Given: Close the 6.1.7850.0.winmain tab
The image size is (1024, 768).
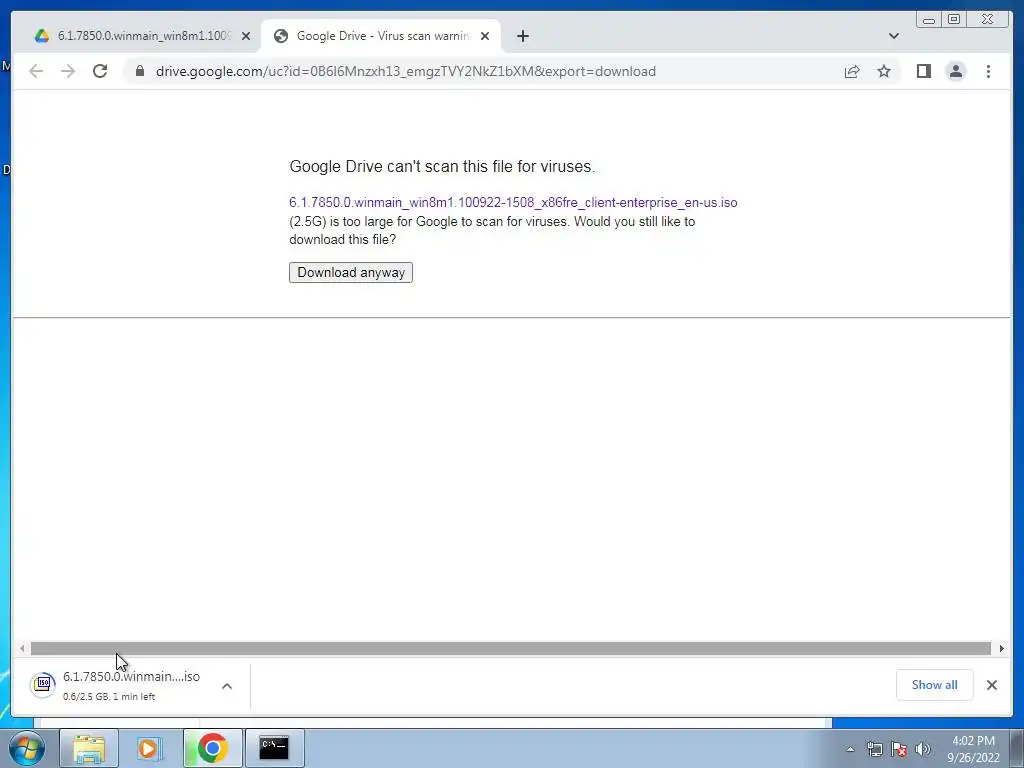Looking at the screenshot, I should pos(246,36).
